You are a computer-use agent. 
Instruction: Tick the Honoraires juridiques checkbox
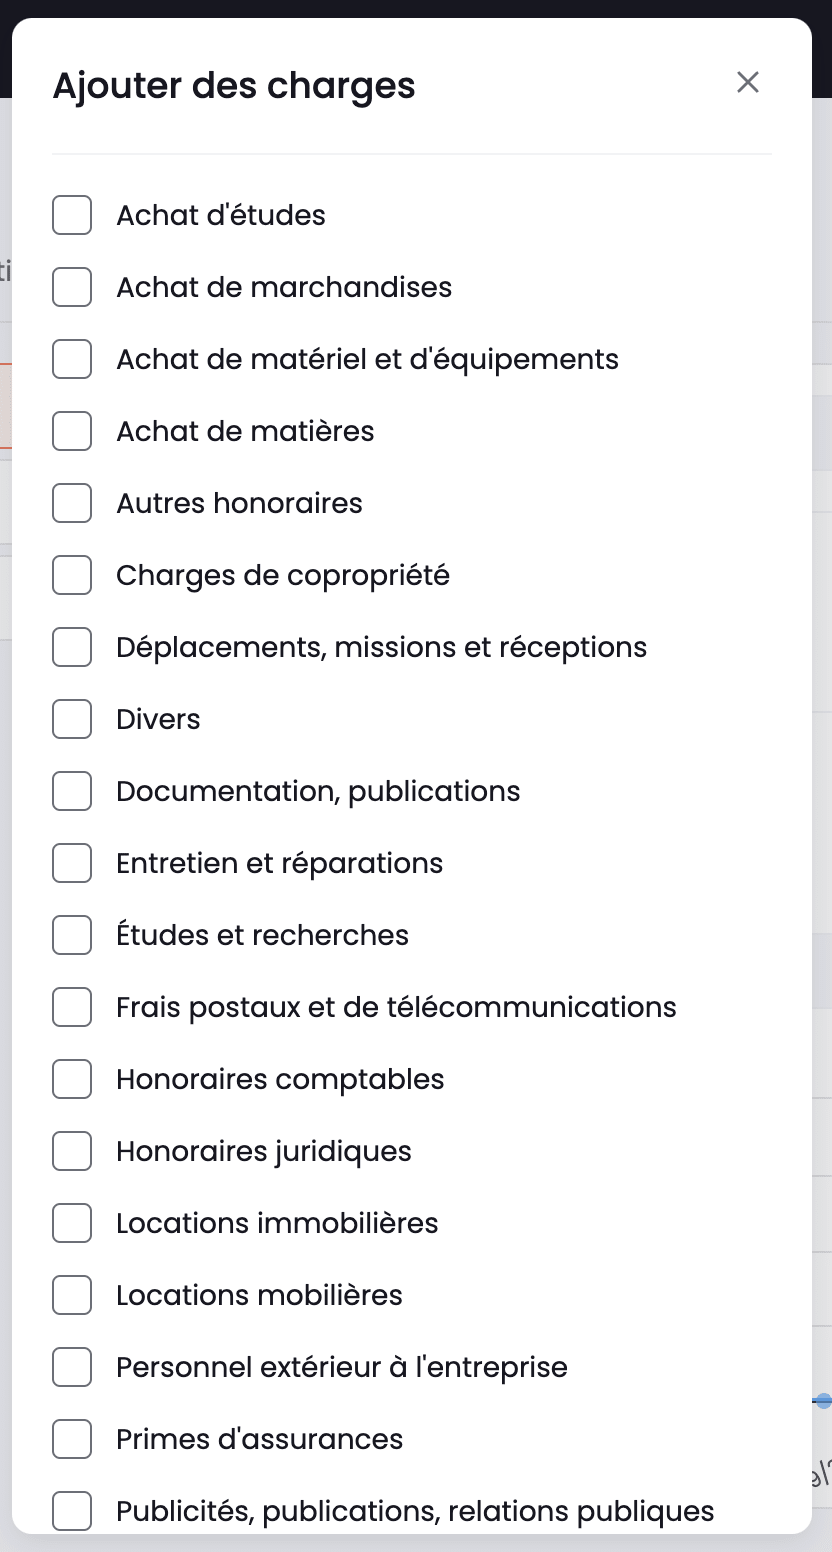coord(72,1151)
